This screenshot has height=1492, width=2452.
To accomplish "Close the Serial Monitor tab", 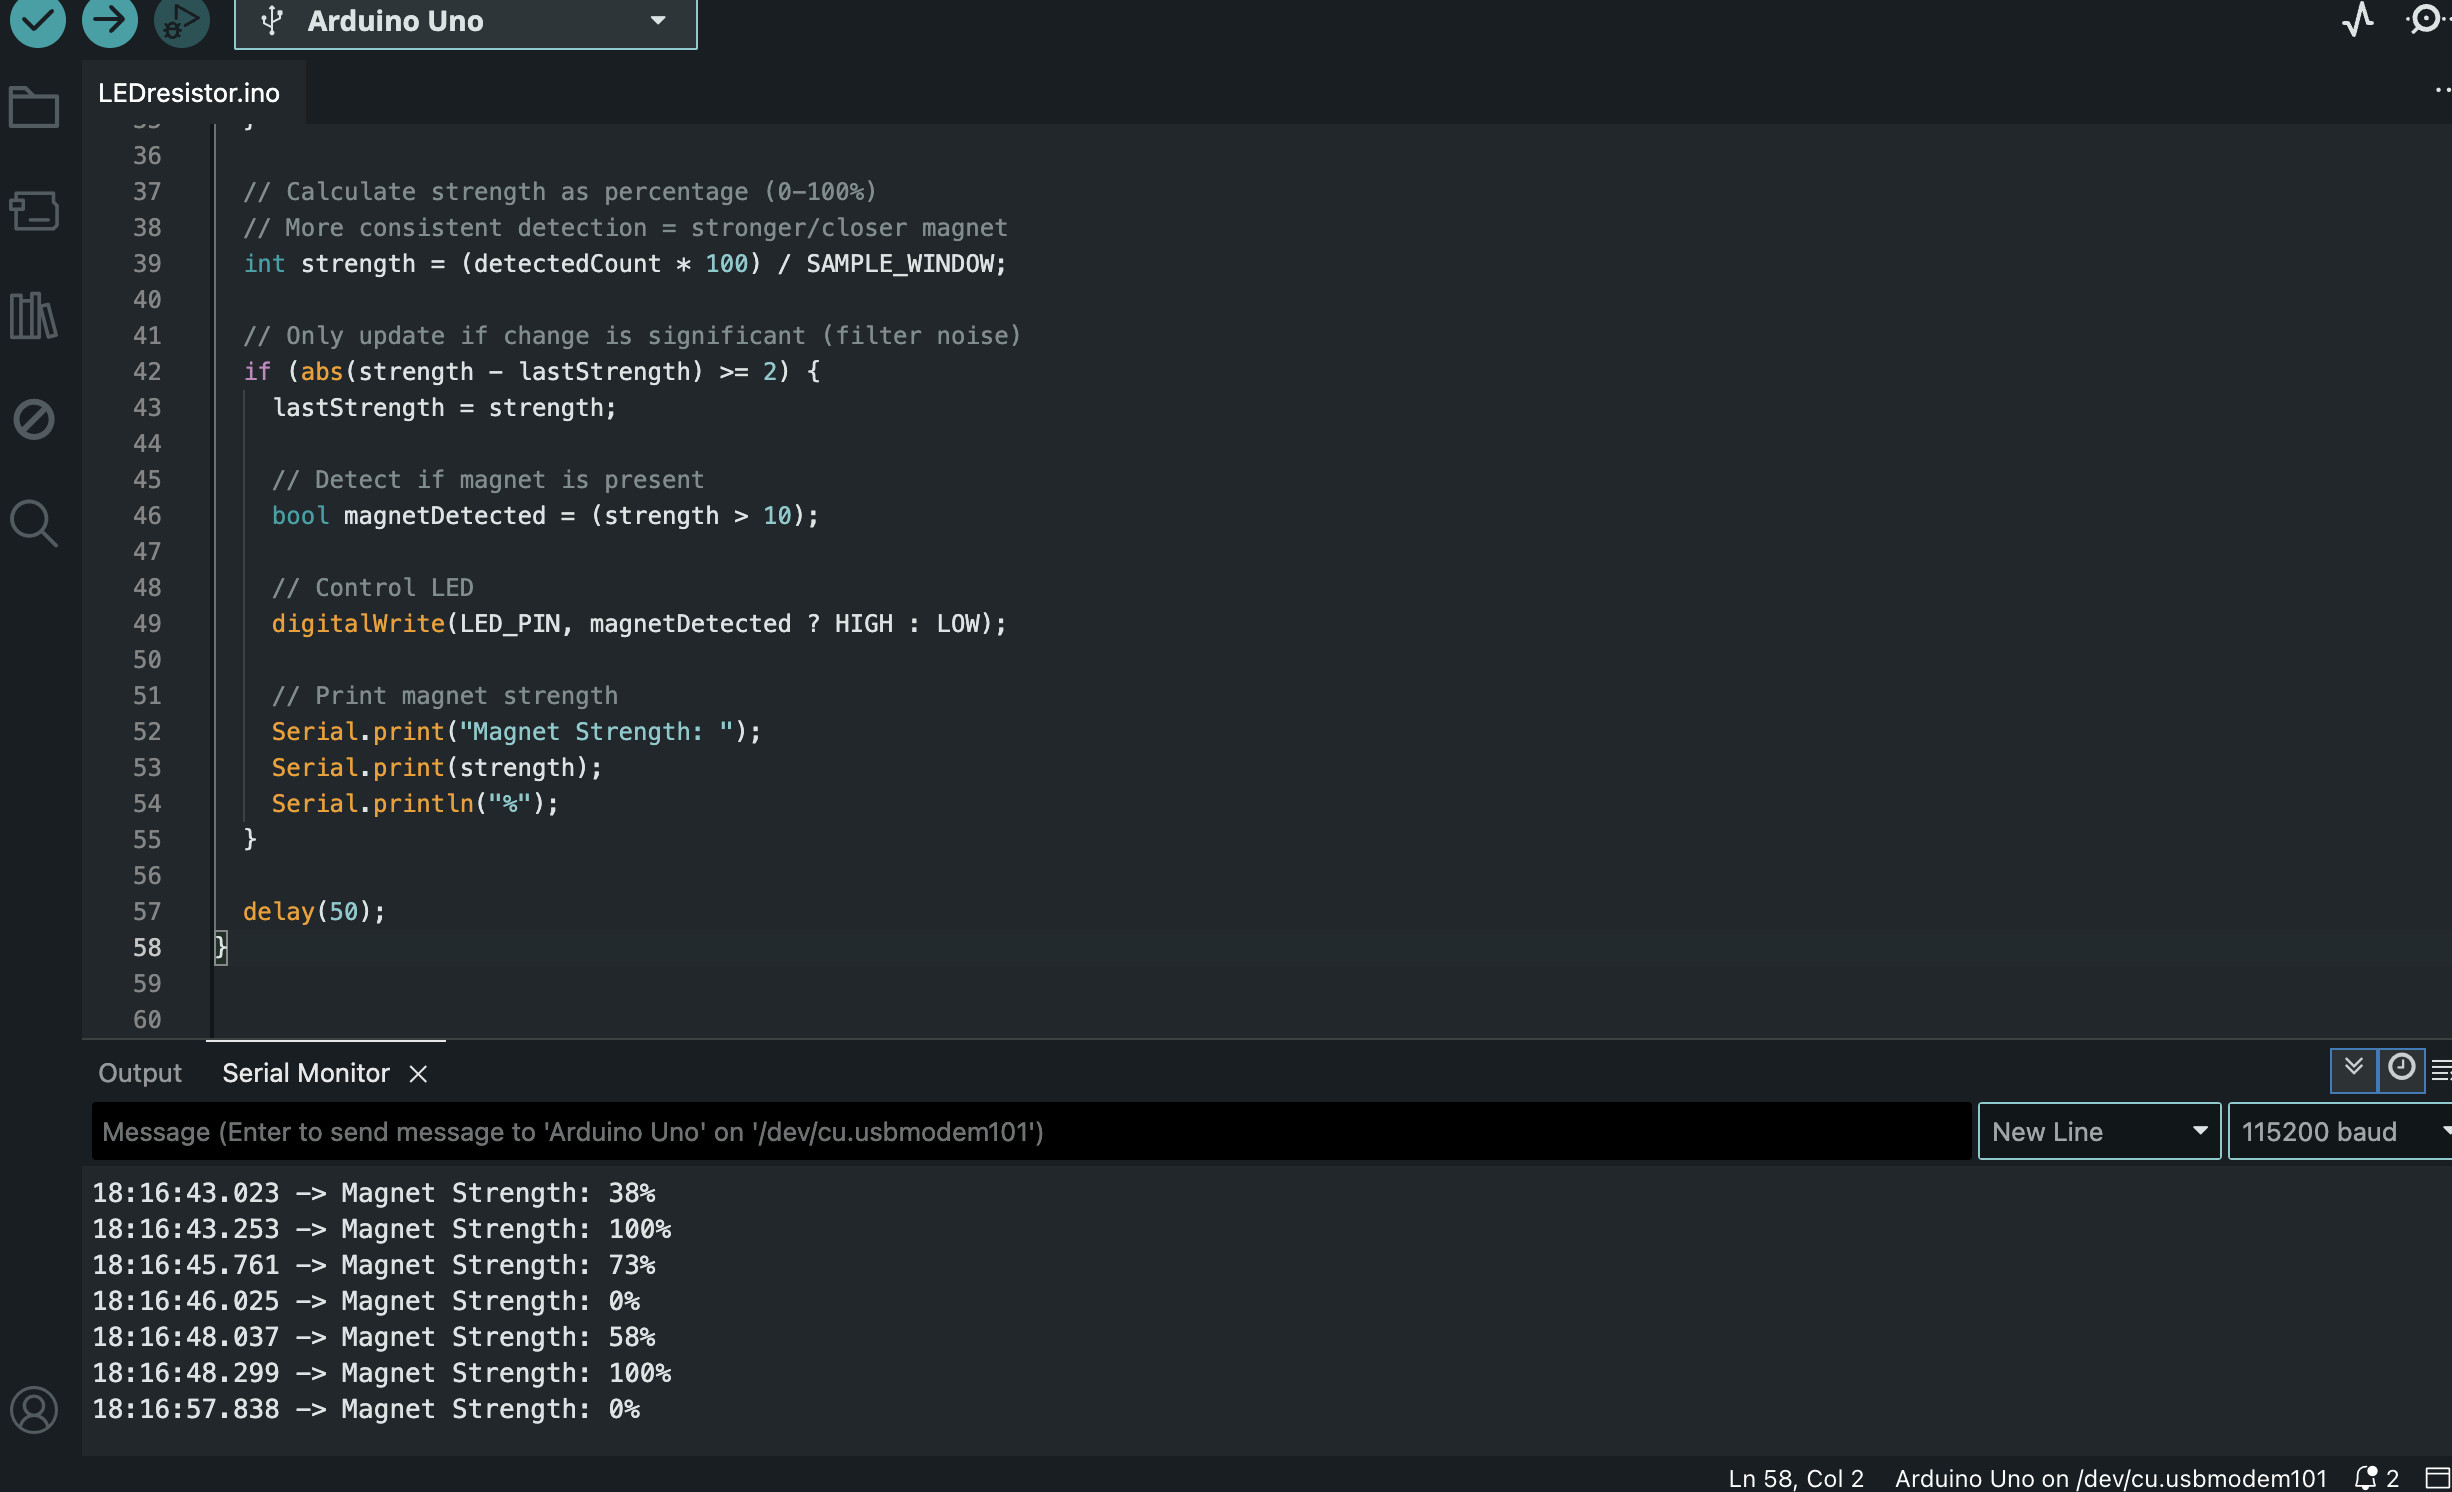I will tap(418, 1074).
